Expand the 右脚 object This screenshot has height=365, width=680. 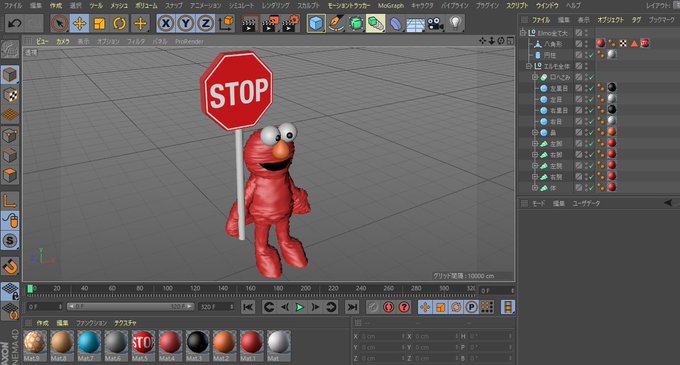pos(535,154)
